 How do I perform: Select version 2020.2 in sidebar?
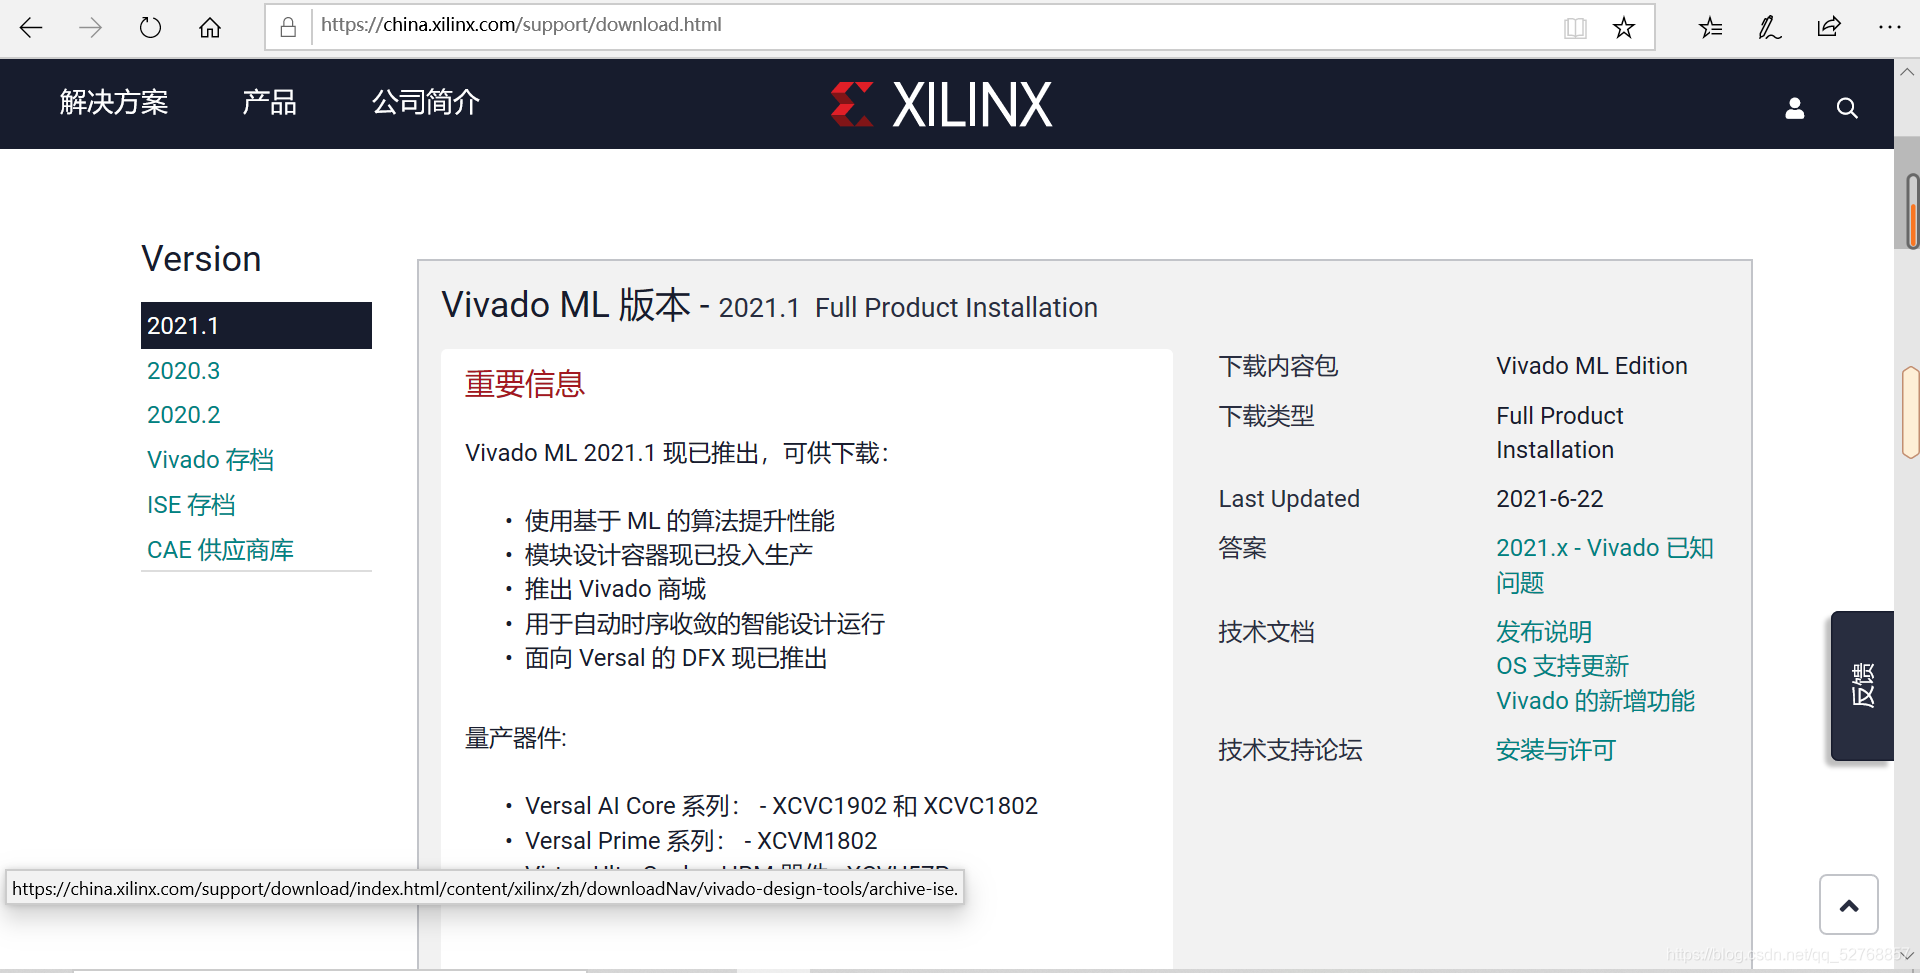(183, 415)
